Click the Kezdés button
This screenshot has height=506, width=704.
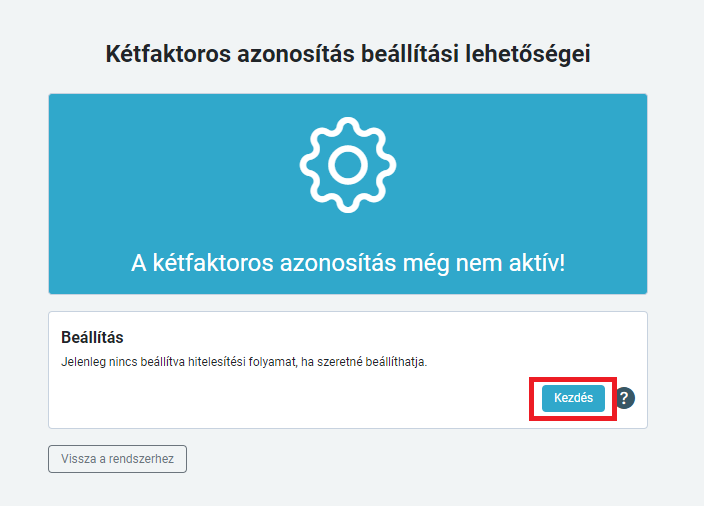click(573, 398)
